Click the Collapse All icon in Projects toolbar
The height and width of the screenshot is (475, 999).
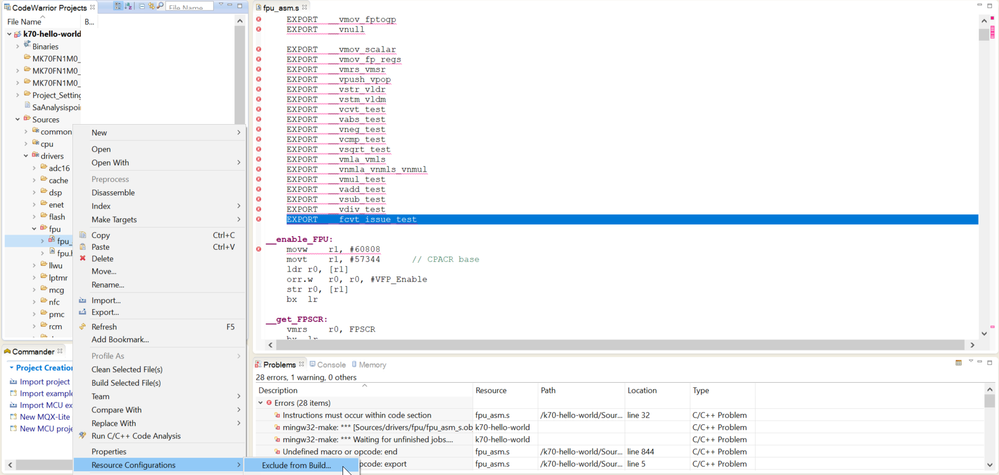142,6
